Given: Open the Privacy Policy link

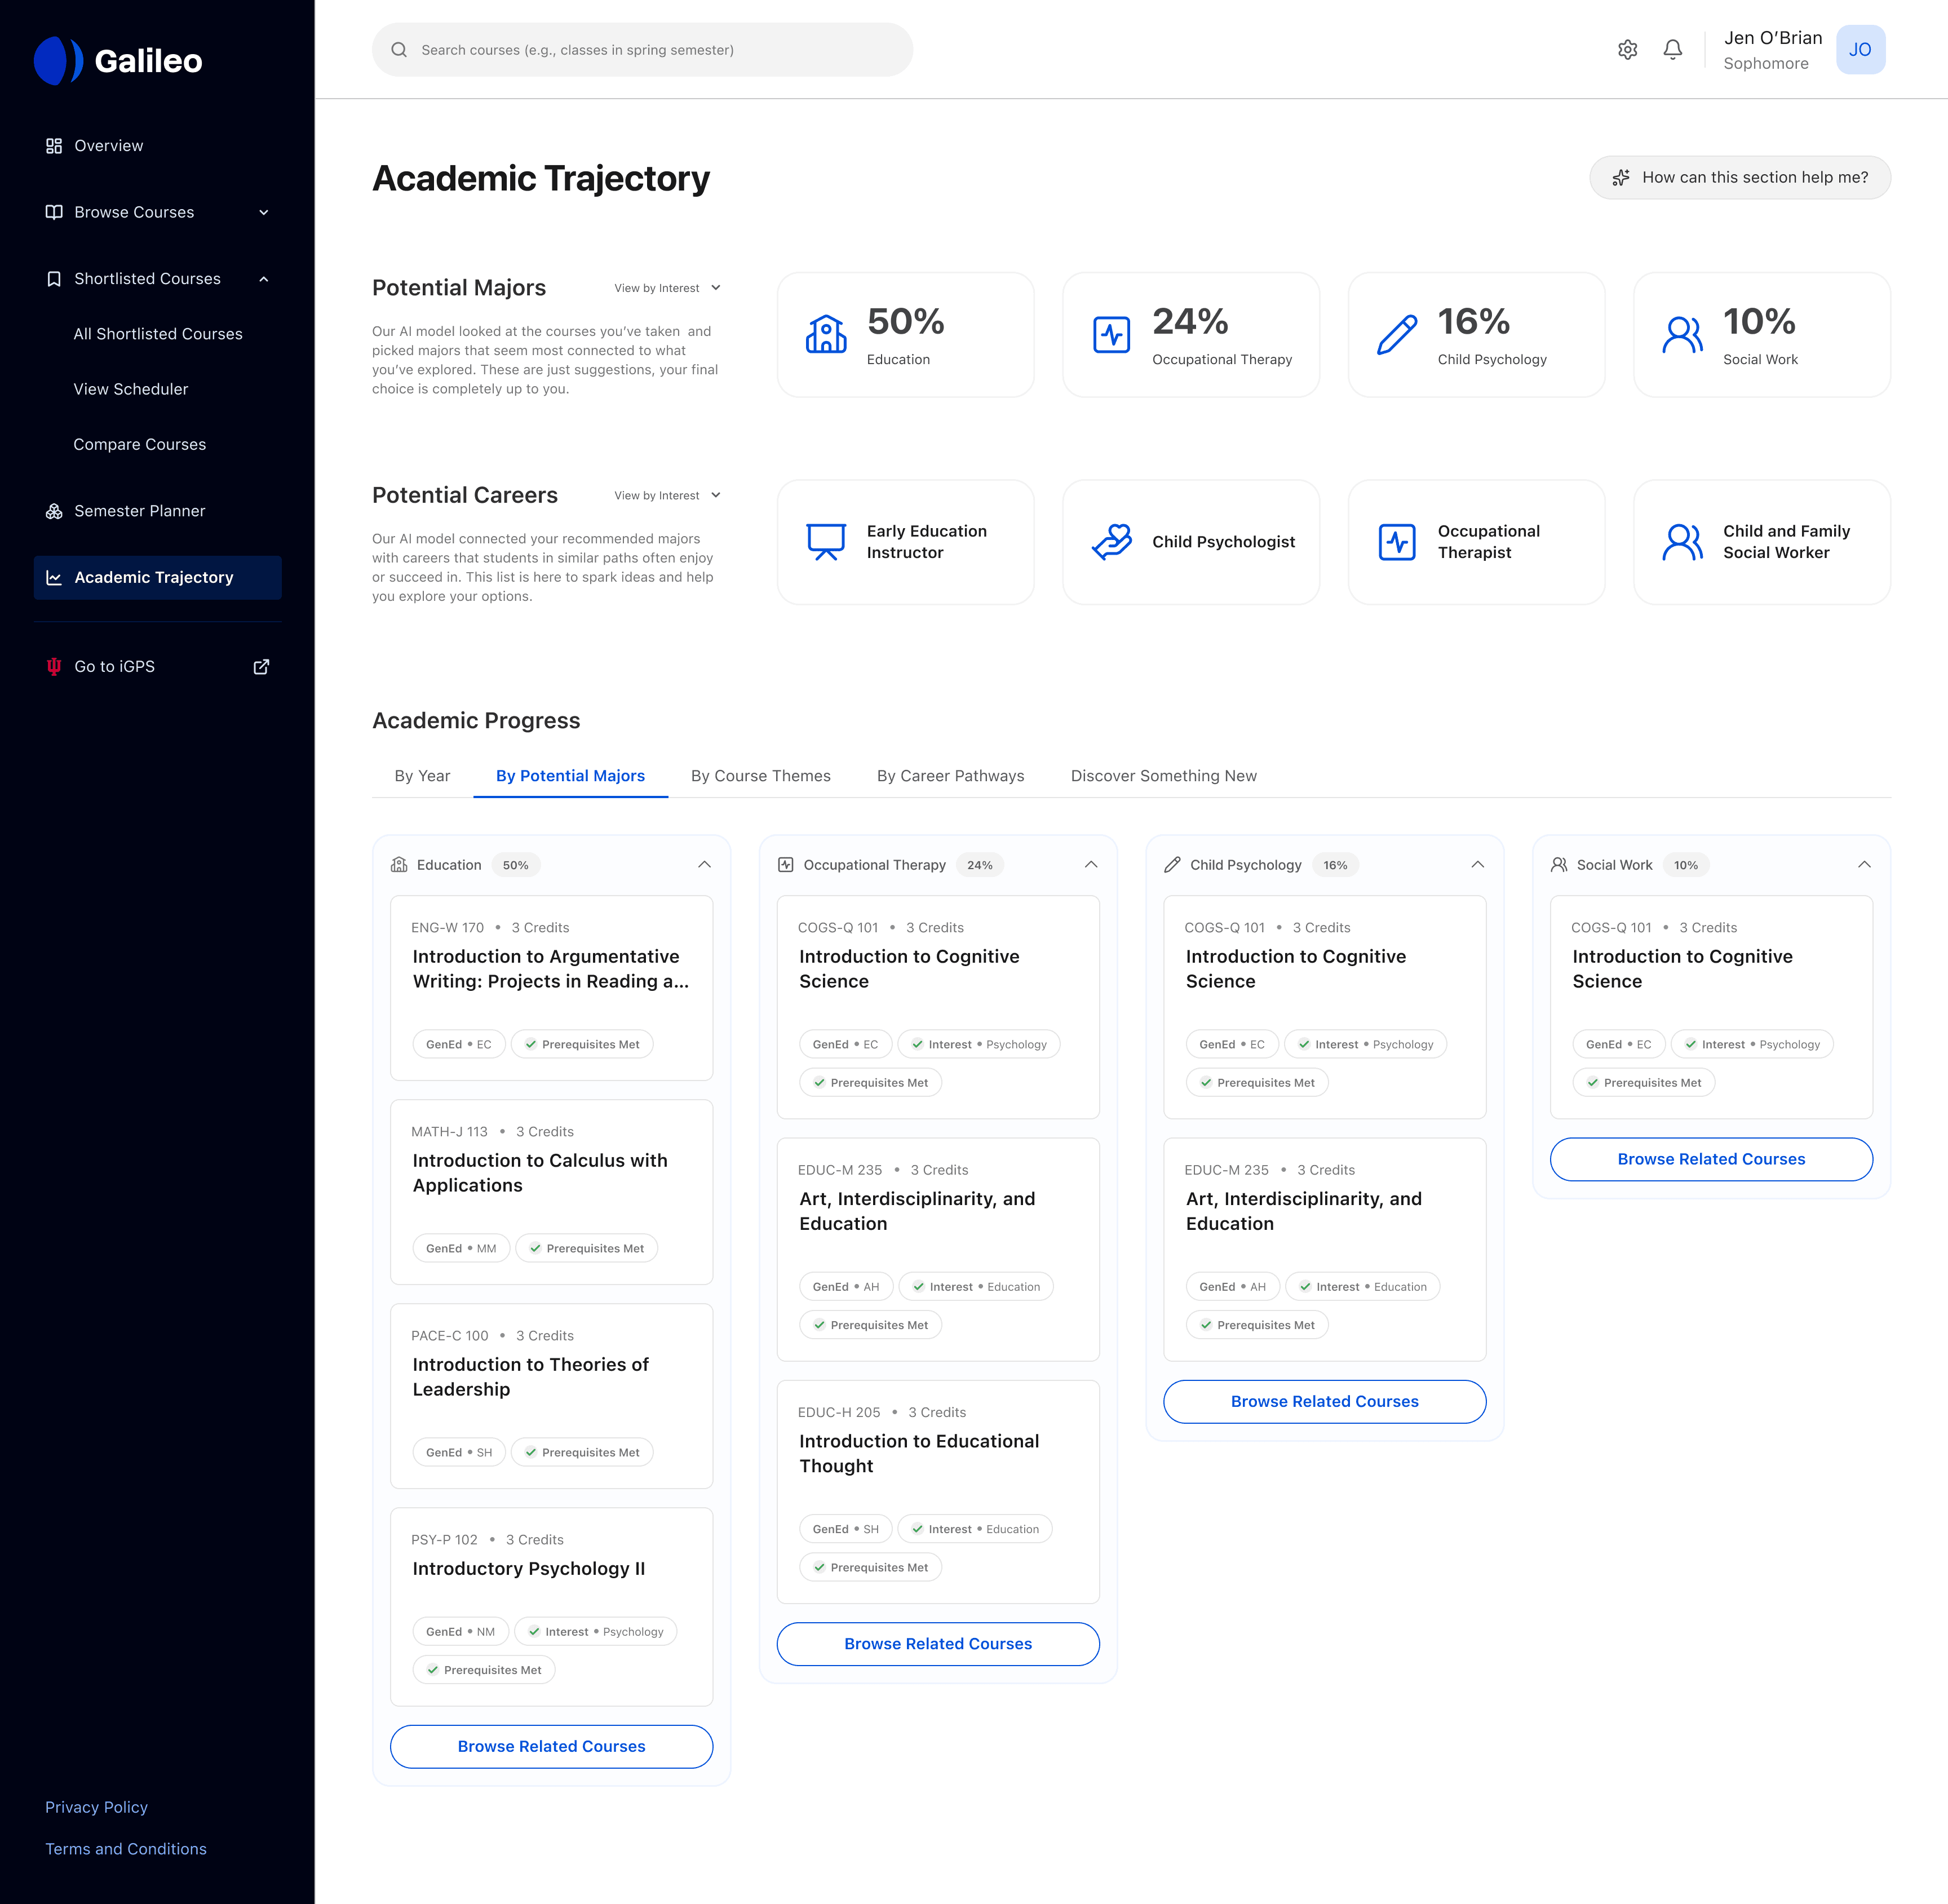Looking at the screenshot, I should [x=96, y=1807].
